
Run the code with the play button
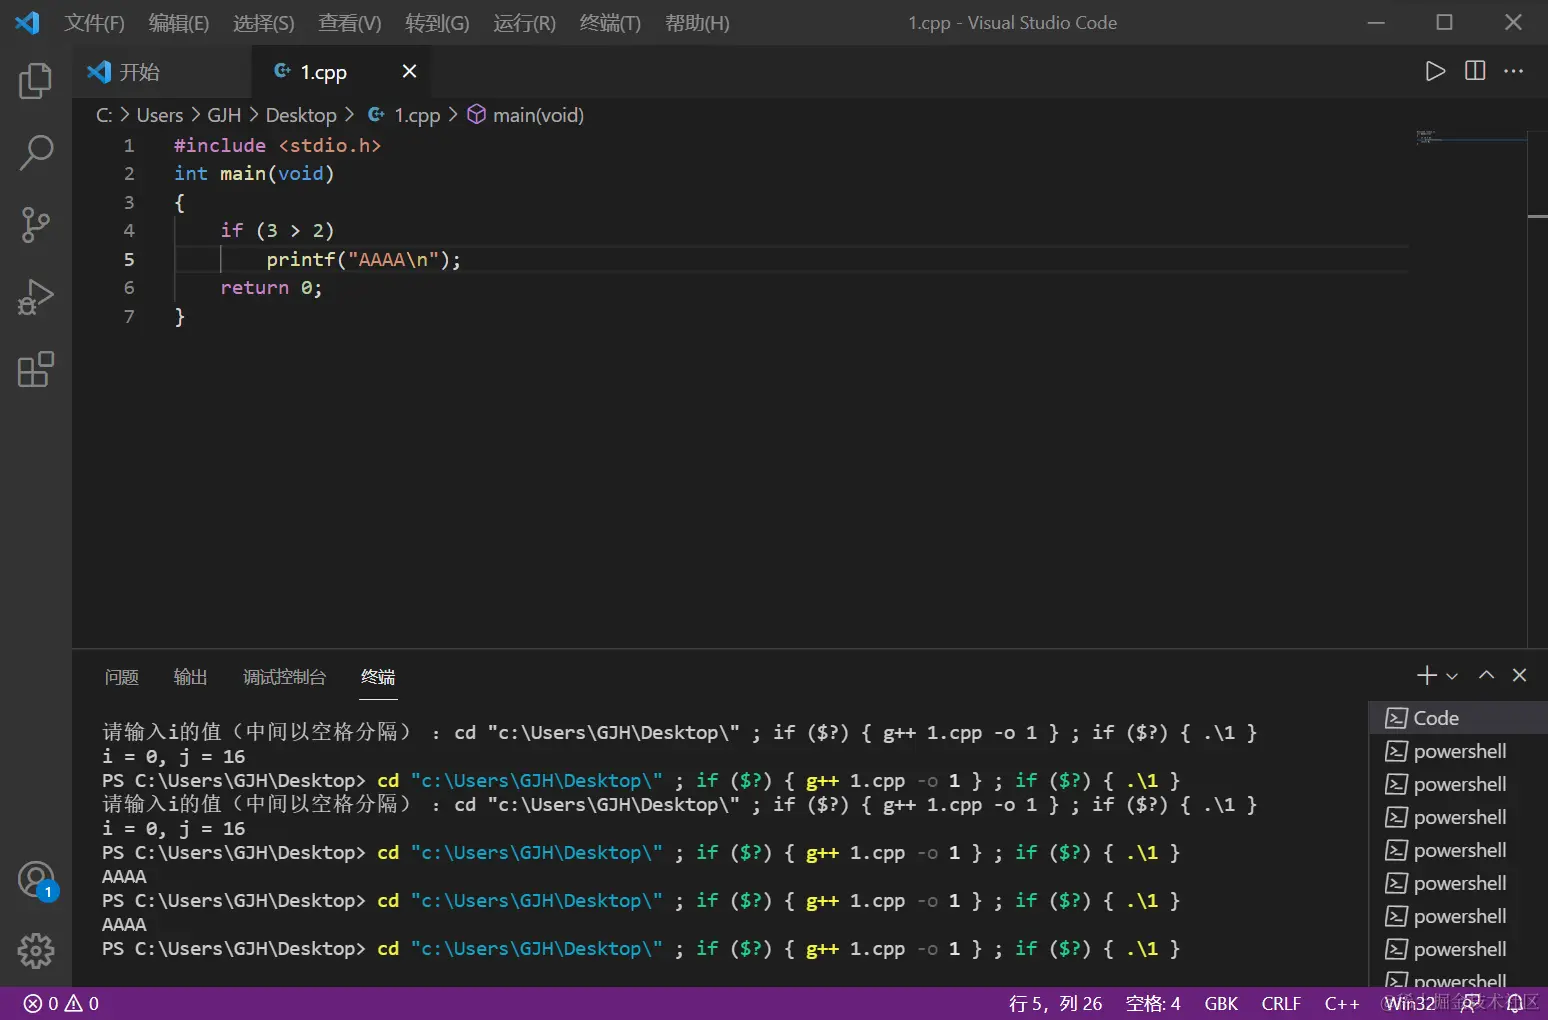click(x=1435, y=71)
